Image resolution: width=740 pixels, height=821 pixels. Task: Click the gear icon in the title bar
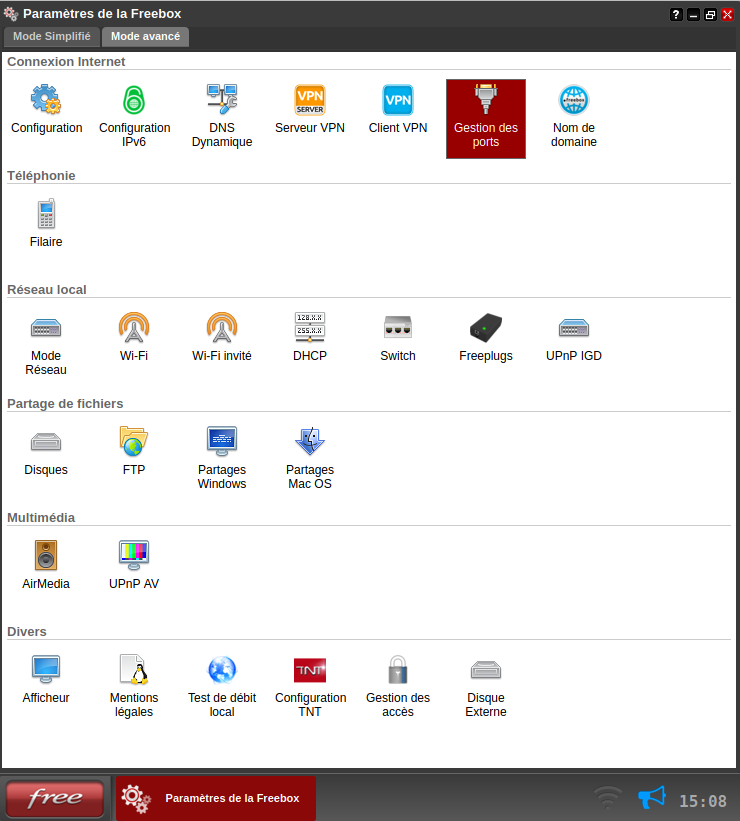(x=11, y=14)
